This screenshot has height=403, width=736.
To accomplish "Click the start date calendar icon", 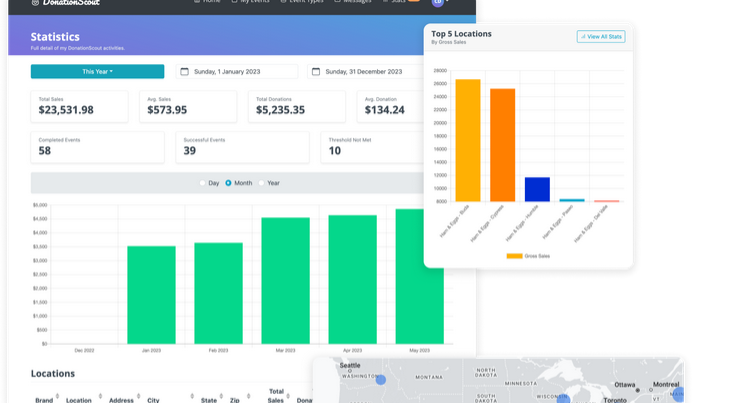I will point(184,72).
